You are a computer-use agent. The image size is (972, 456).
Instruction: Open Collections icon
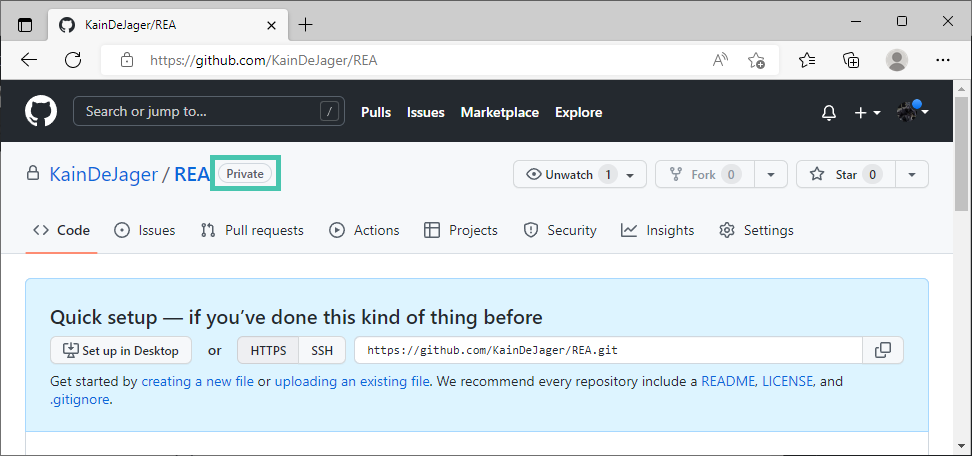point(851,60)
